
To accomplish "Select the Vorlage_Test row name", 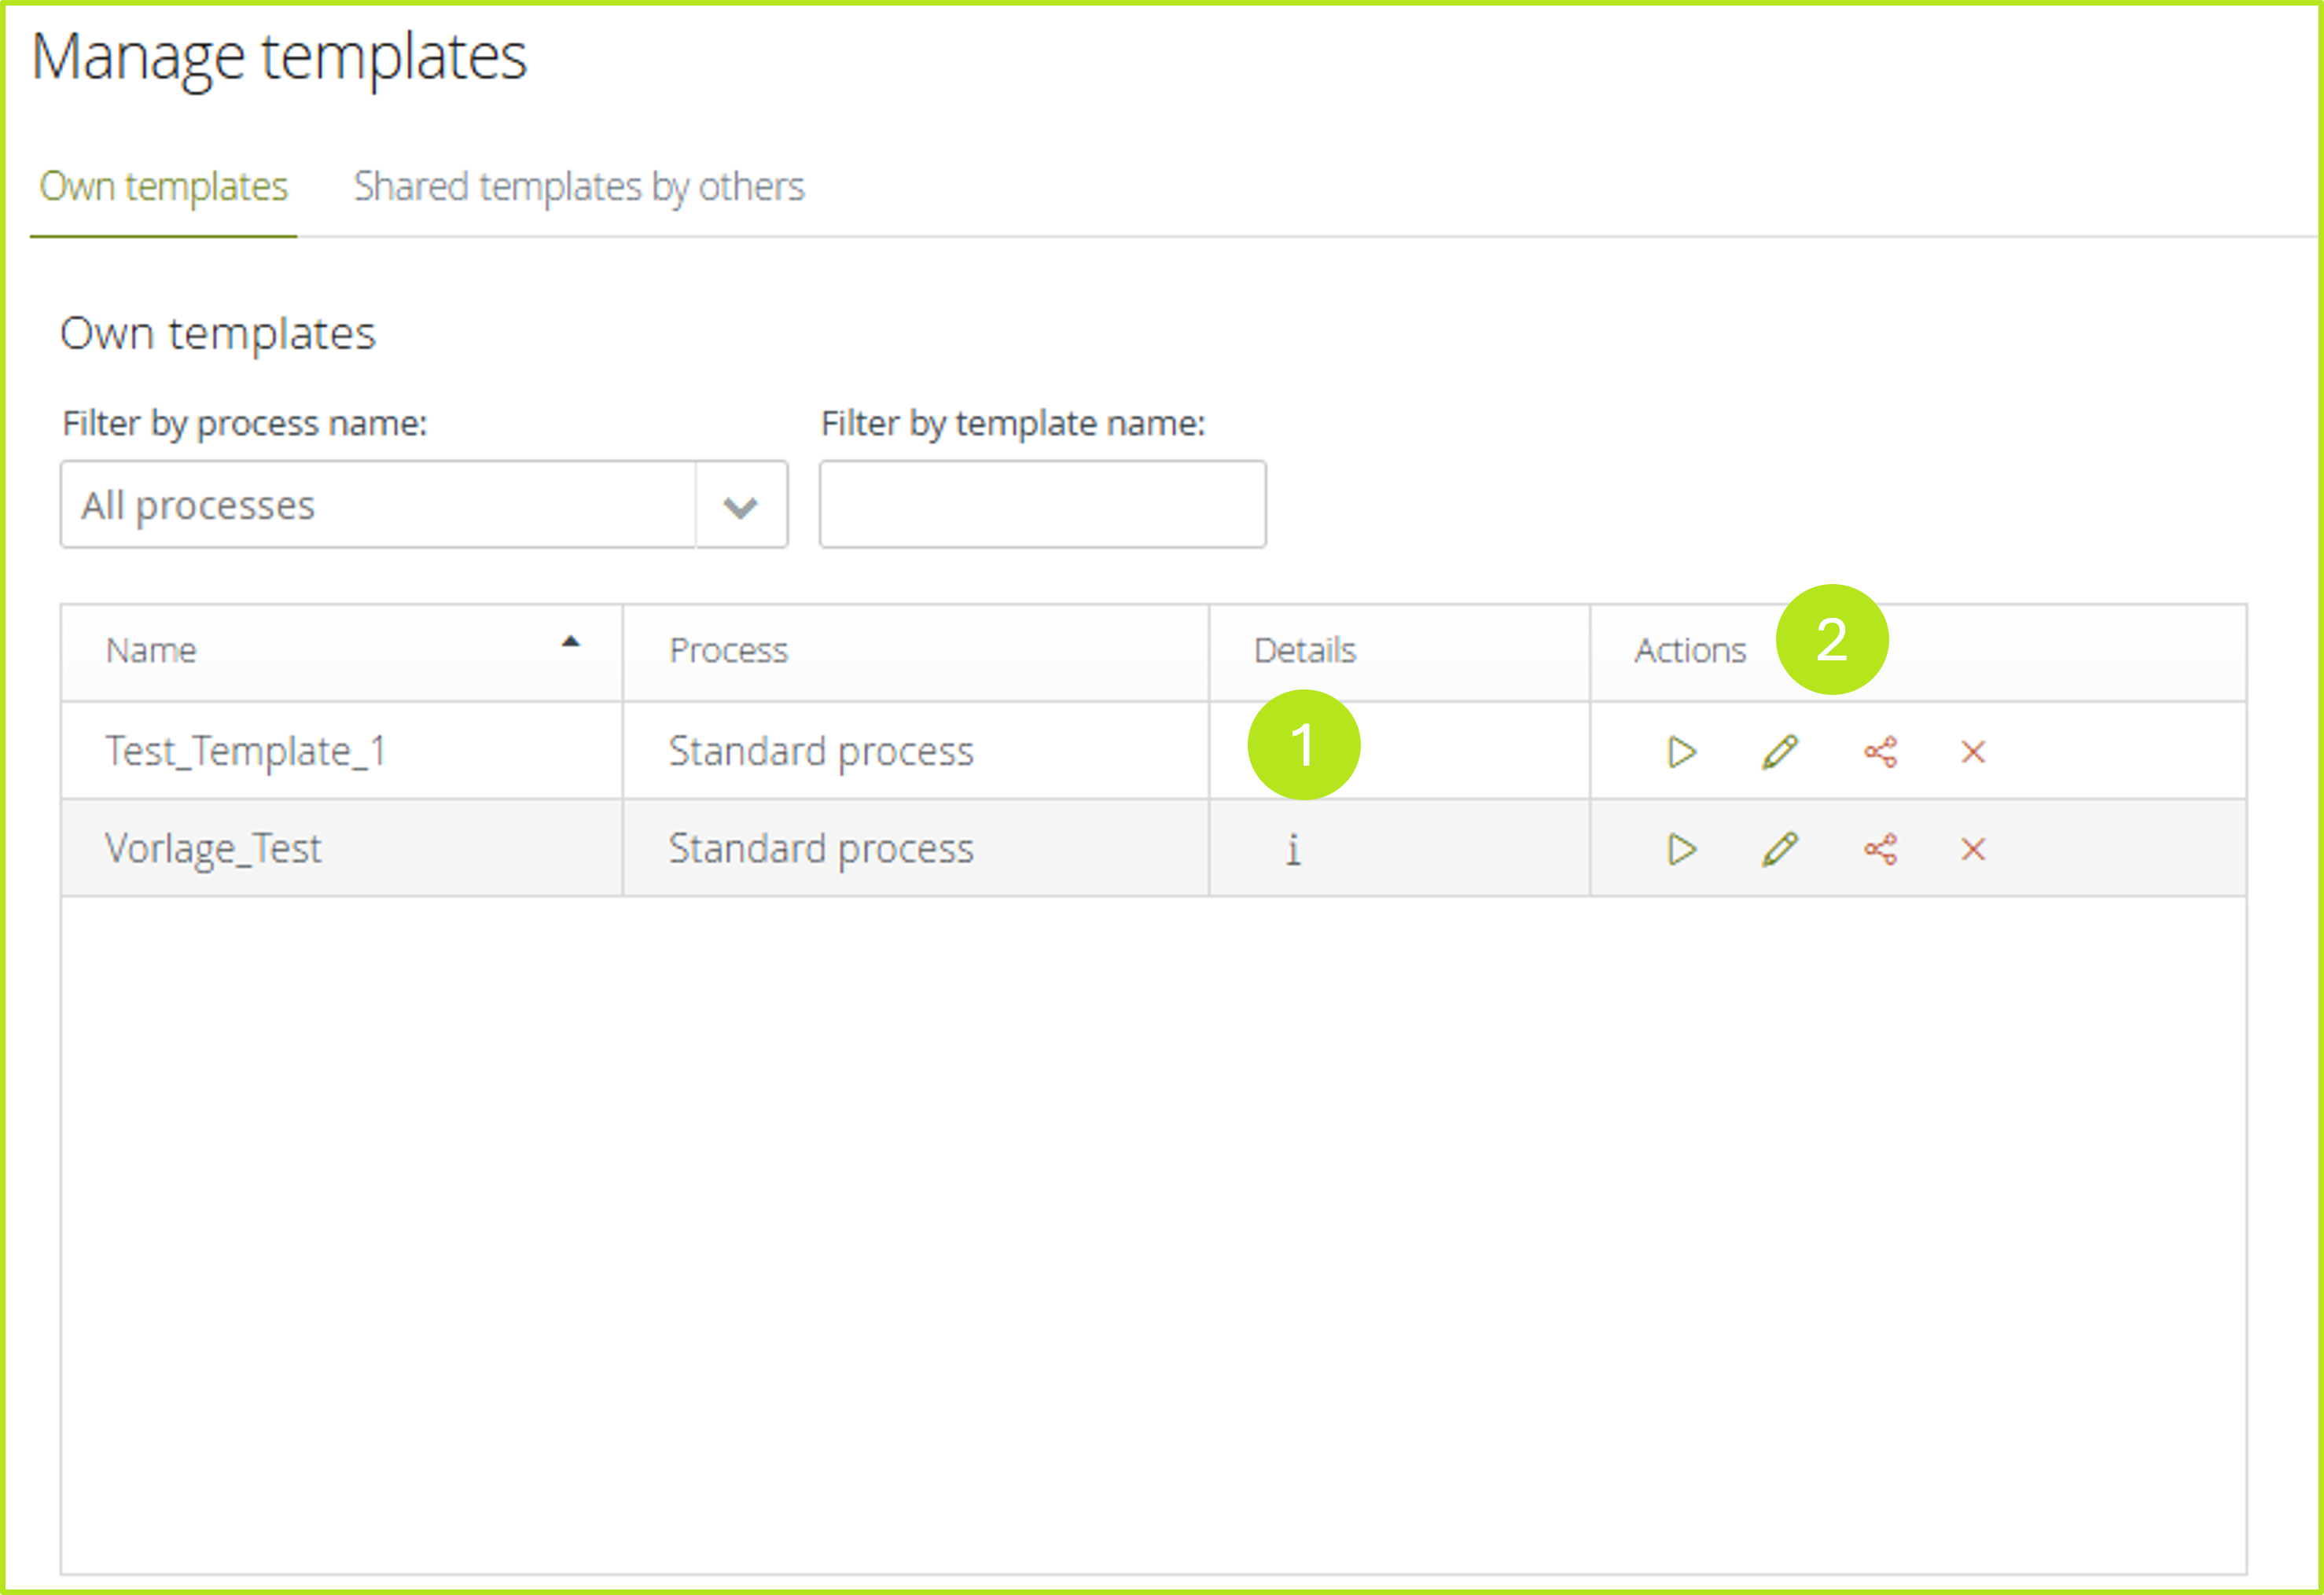I will click(213, 849).
